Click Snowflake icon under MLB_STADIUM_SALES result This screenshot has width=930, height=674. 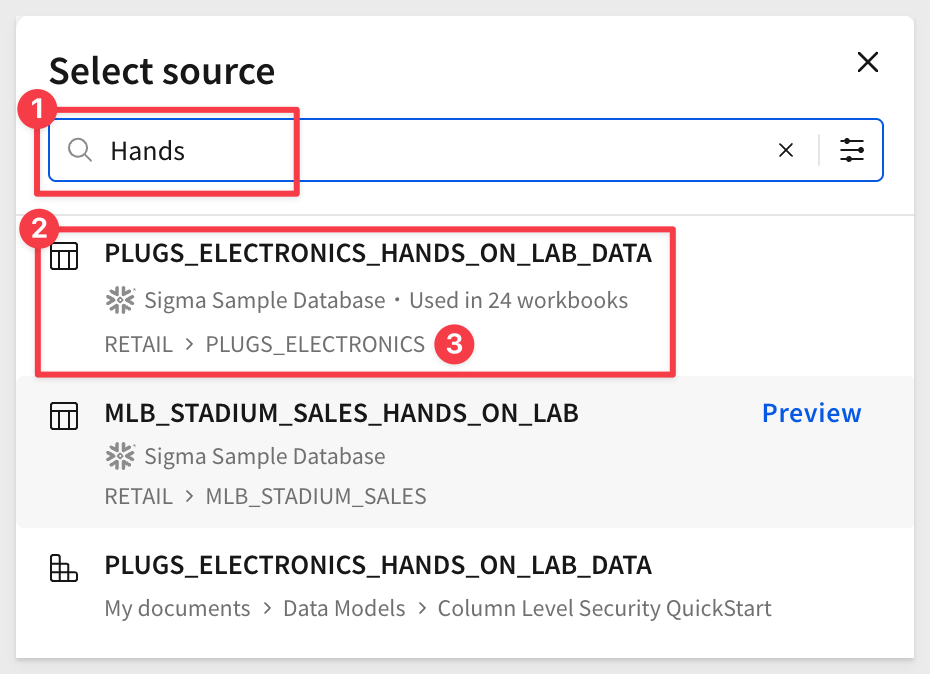click(120, 456)
